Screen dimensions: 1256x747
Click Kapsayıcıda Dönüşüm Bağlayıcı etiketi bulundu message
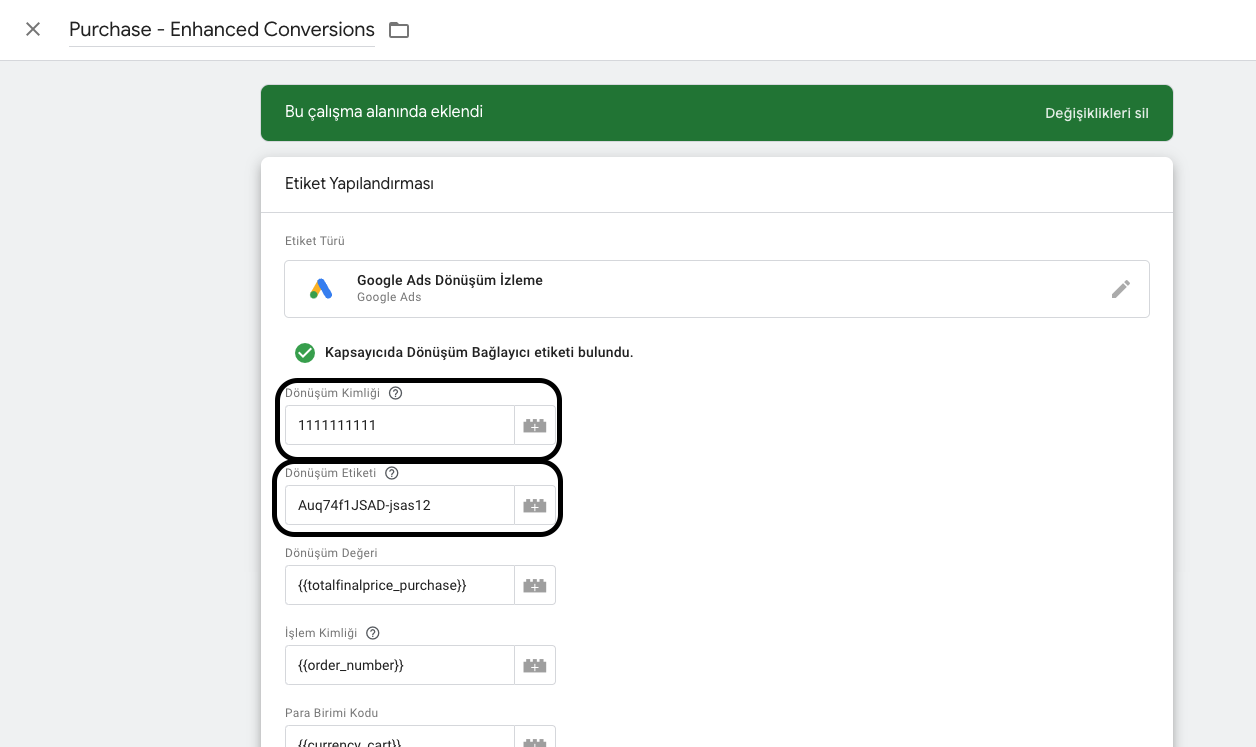tap(479, 353)
